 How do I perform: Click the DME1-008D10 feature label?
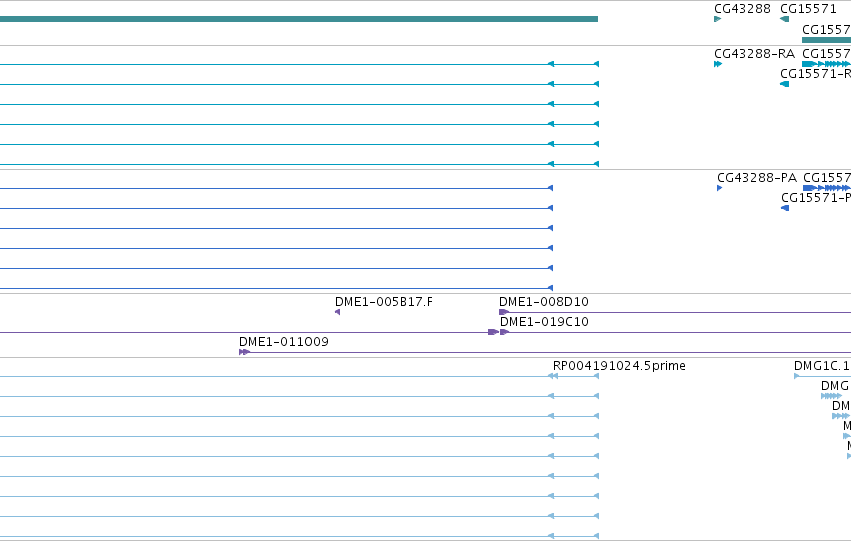tap(544, 302)
